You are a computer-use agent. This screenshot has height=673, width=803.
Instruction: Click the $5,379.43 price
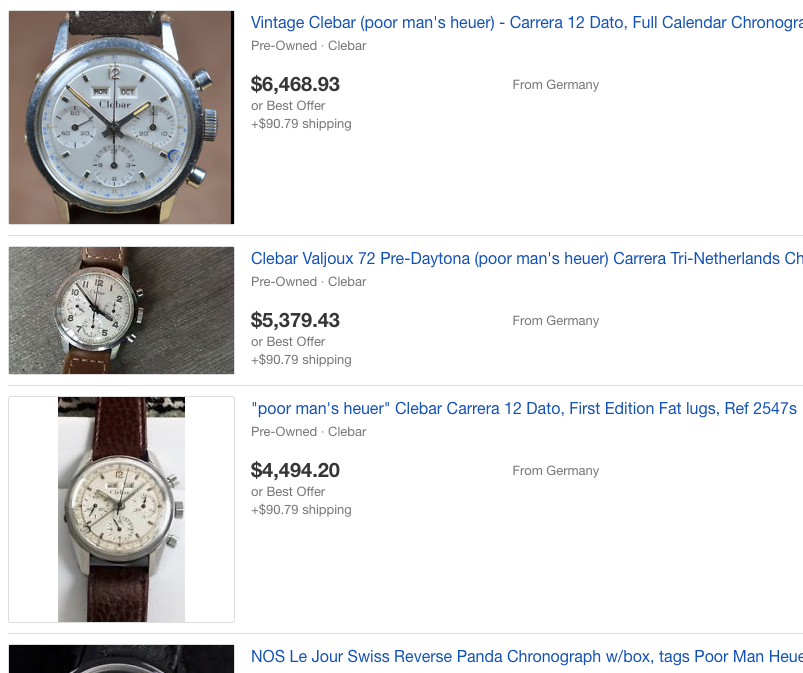pos(295,320)
